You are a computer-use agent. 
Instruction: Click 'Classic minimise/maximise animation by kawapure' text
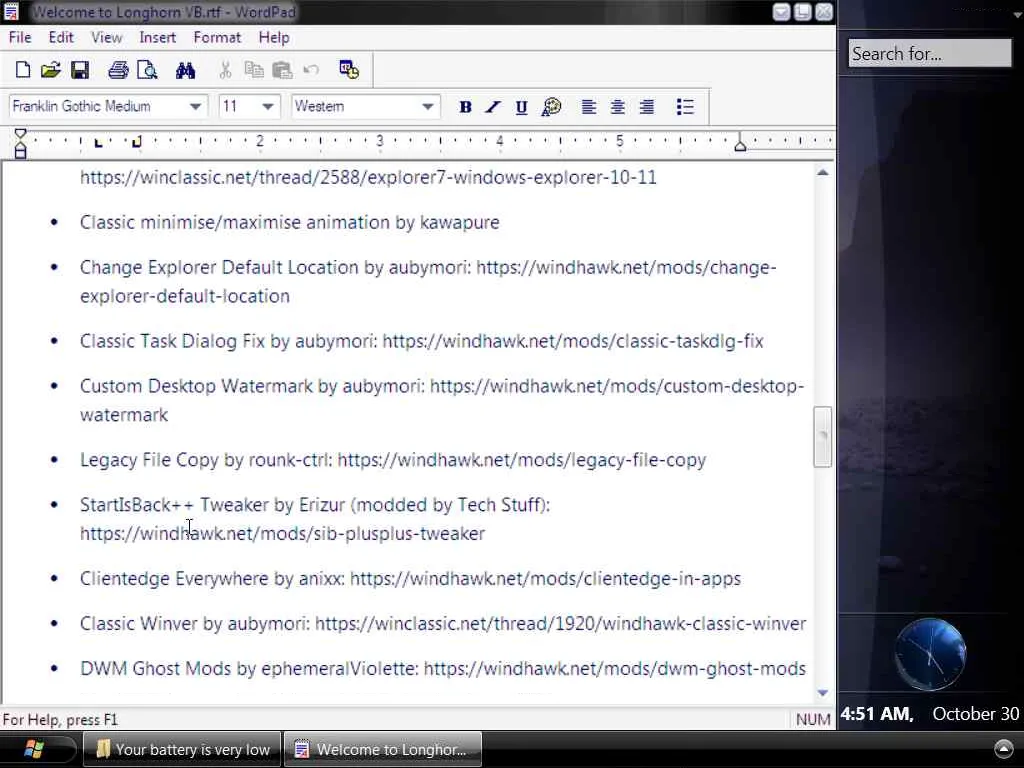[289, 223]
